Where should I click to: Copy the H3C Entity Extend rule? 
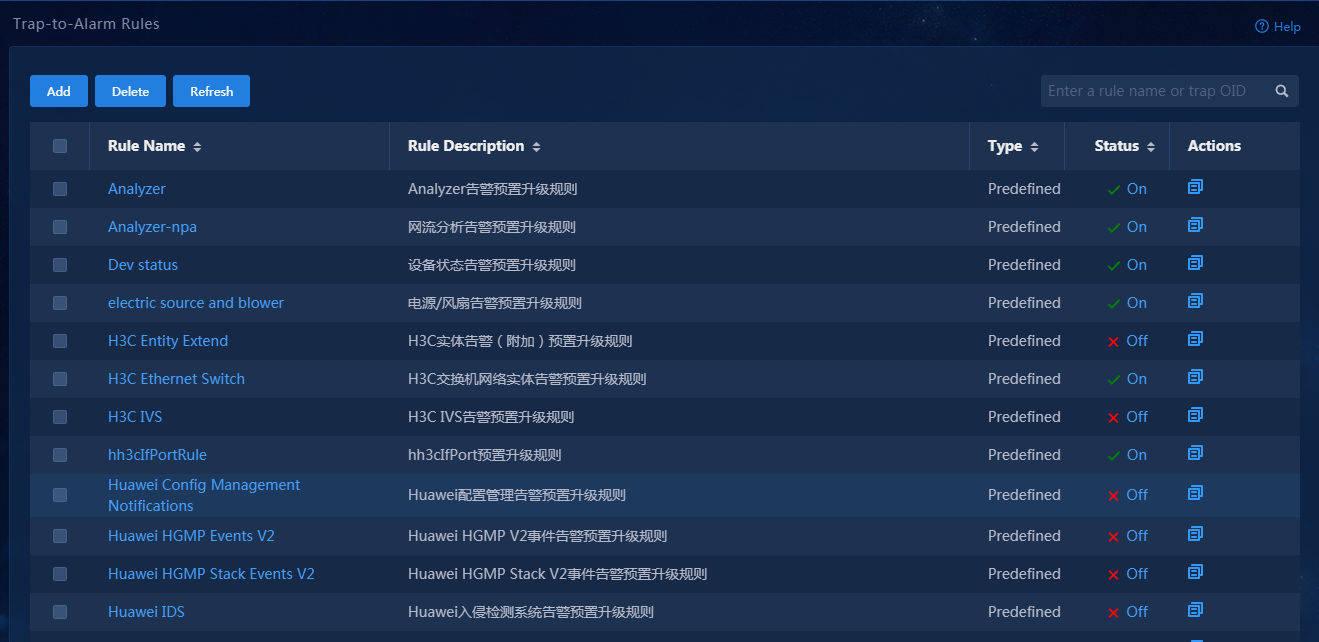[x=1195, y=339]
